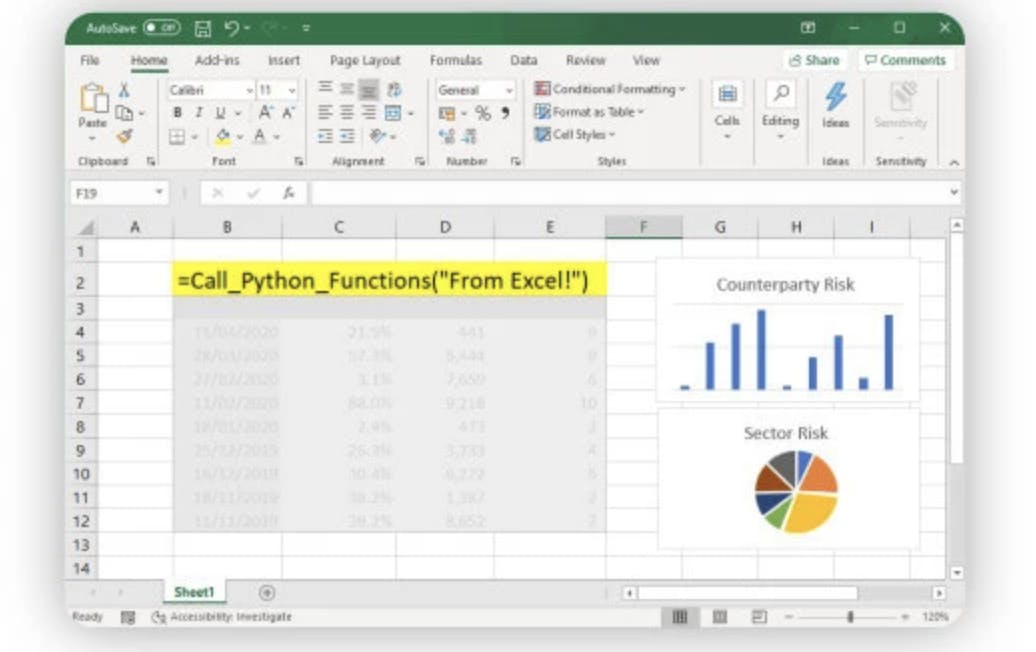Open the Merge & Center icon
1036x652 pixels.
pyautogui.click(x=394, y=111)
